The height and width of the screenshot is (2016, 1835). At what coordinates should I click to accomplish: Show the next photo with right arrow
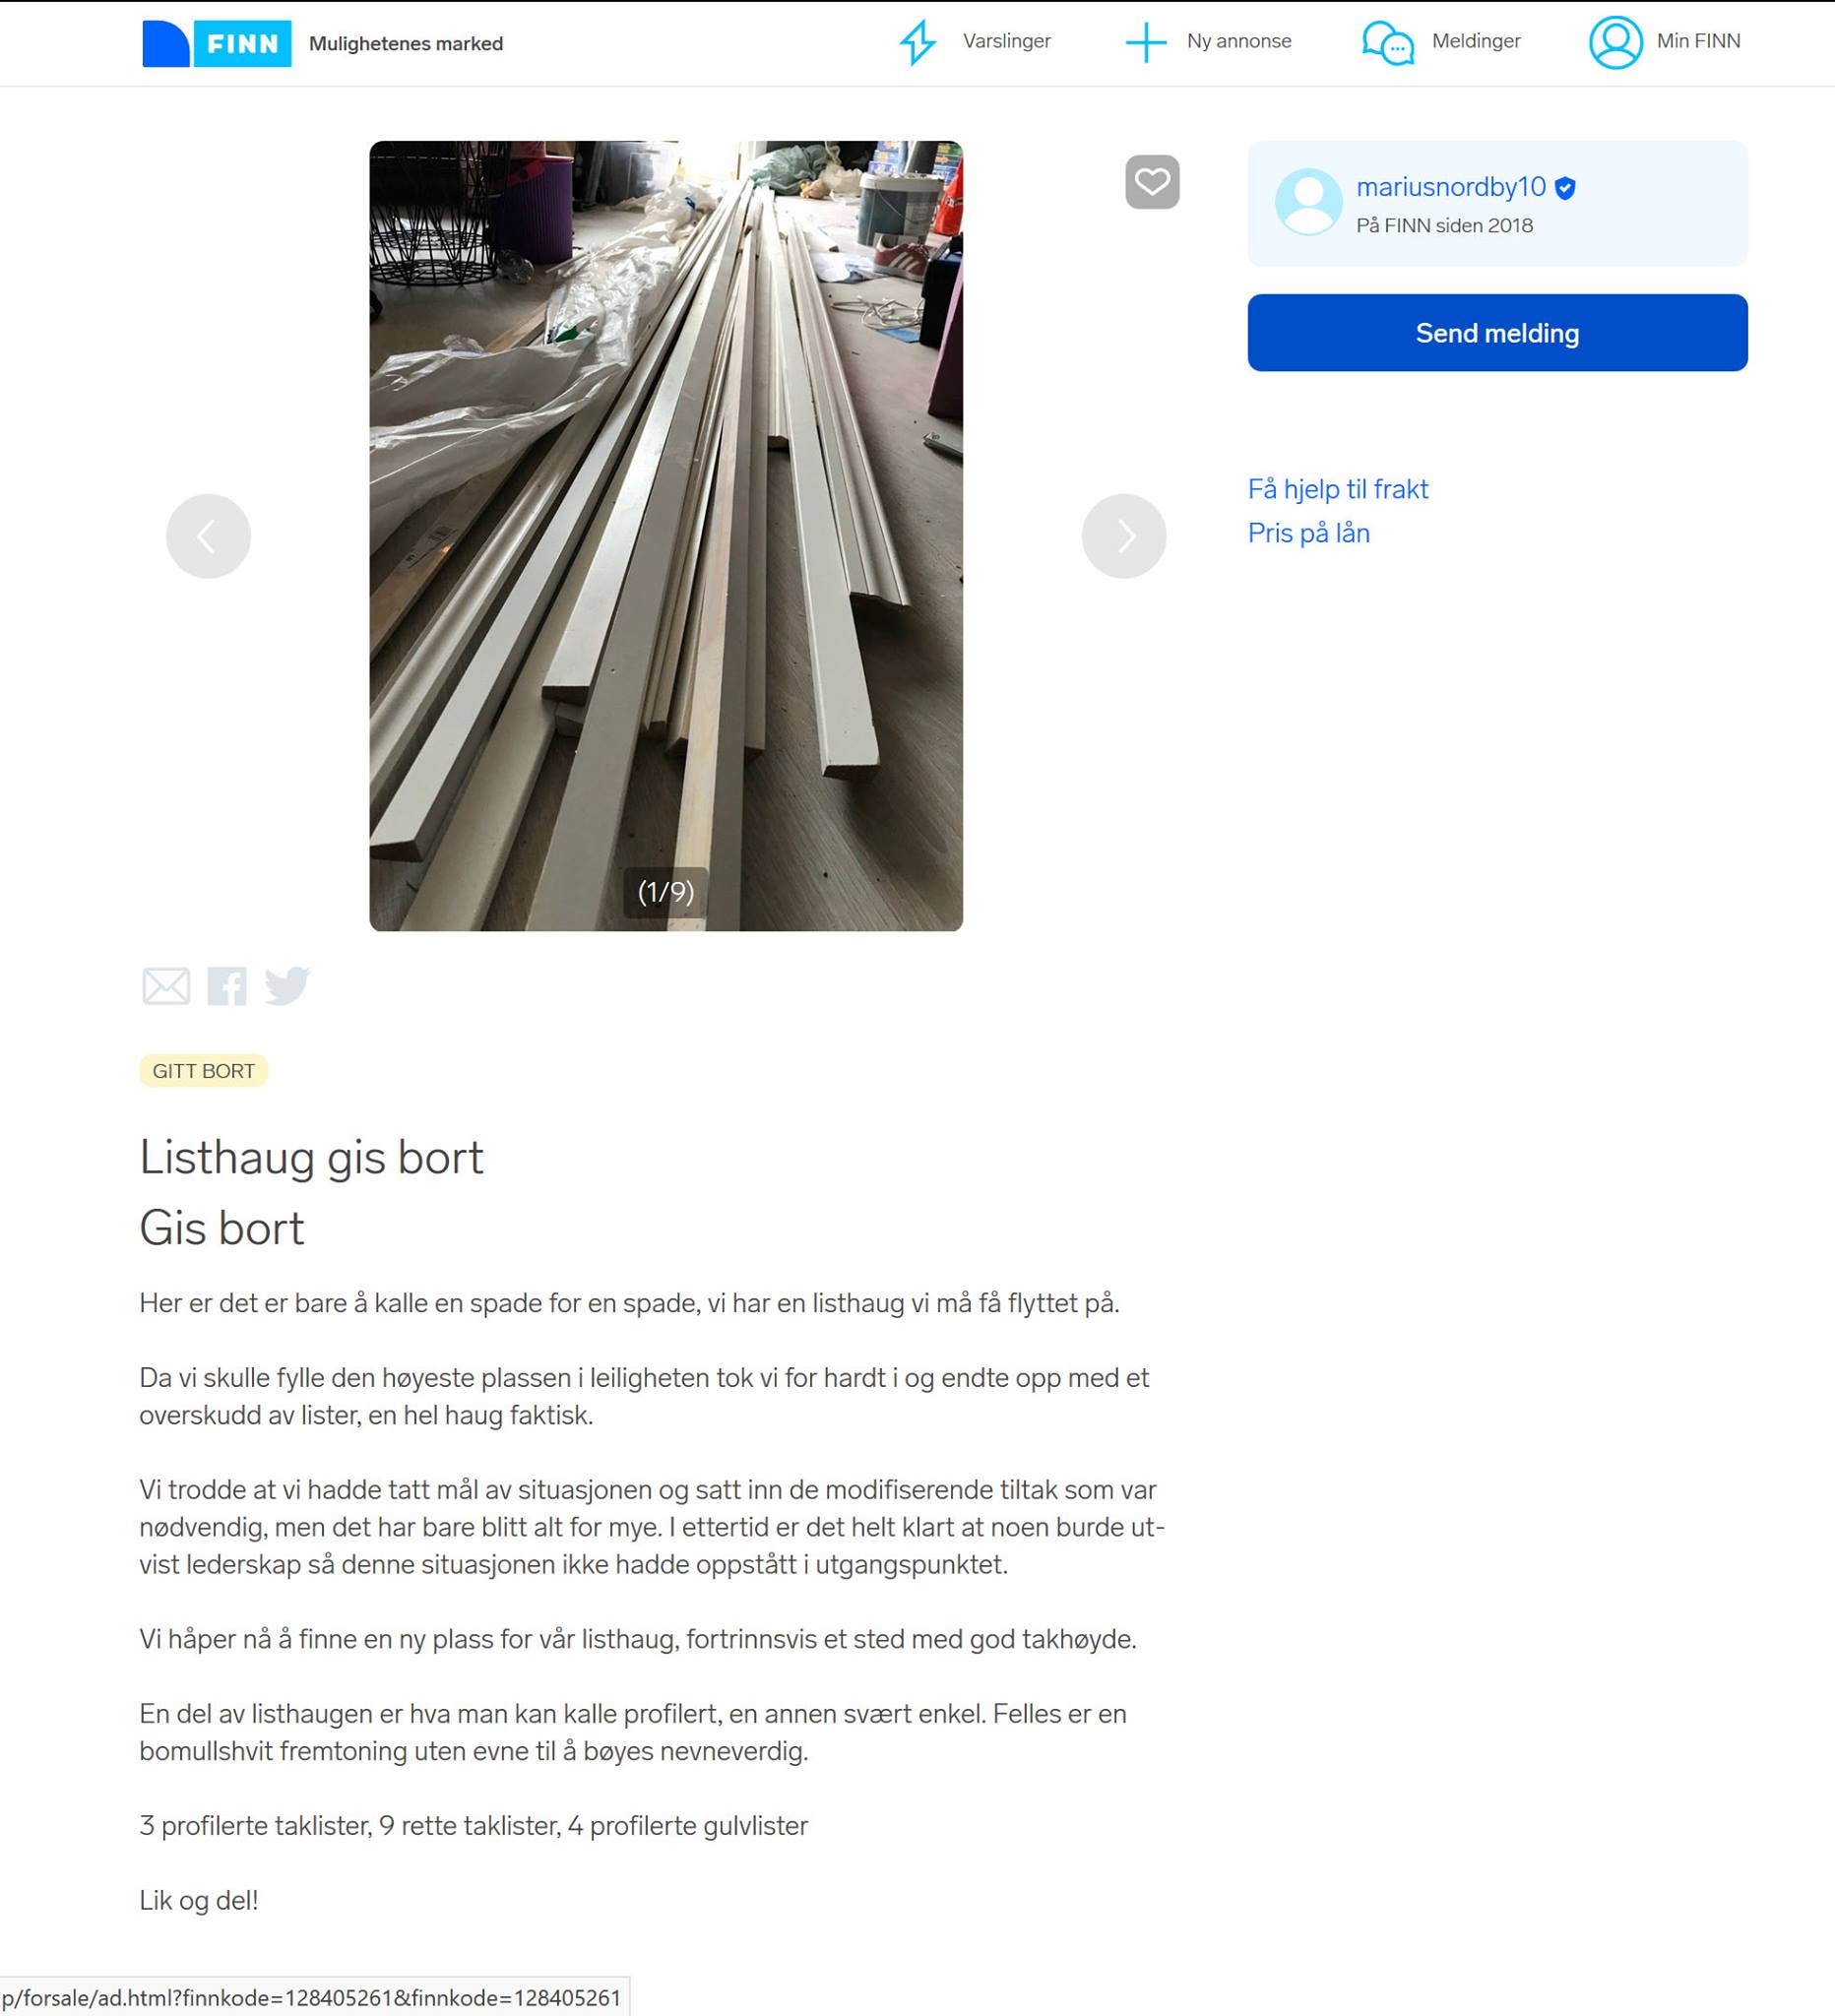[1124, 536]
